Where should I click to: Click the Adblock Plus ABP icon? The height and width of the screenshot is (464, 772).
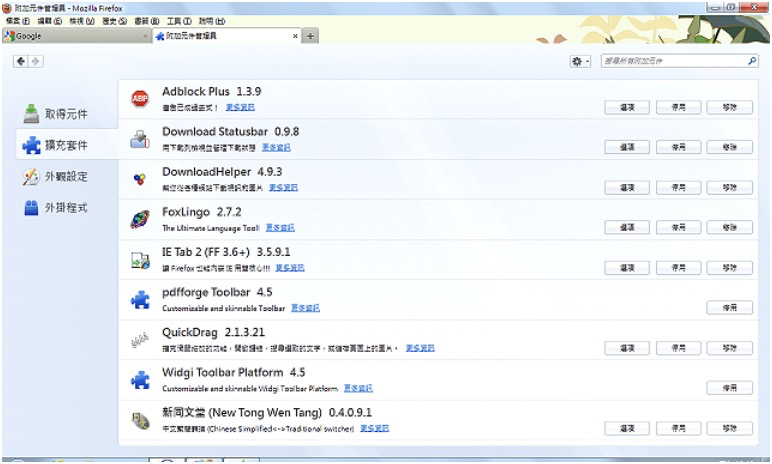point(140,99)
